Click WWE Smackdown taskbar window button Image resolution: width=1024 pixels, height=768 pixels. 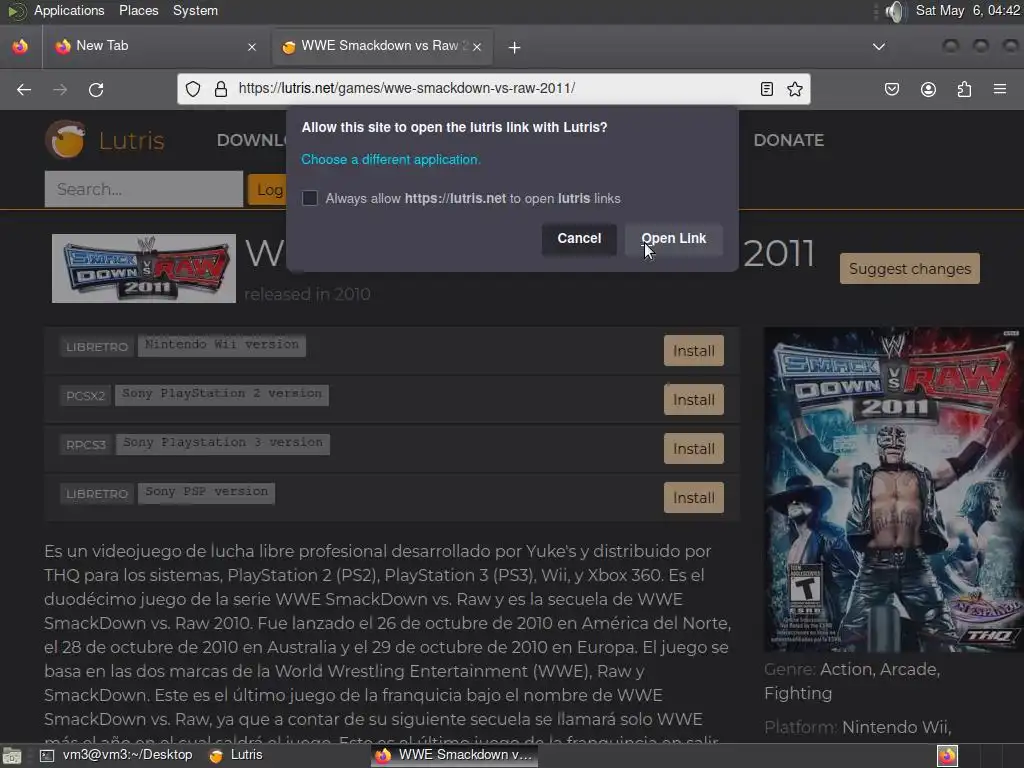454,756
